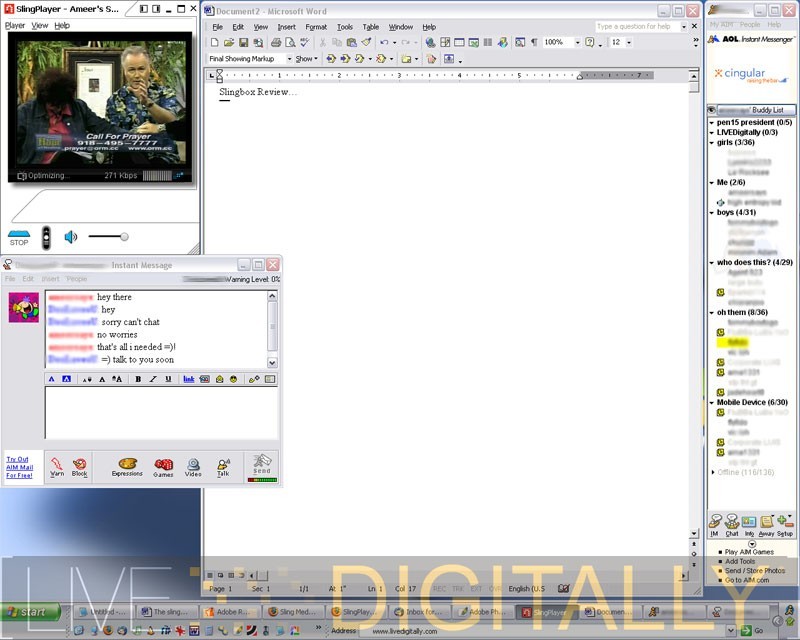Image resolution: width=800 pixels, height=640 pixels.
Task: Click the Try Out AIM Mail link
Action: pyautogui.click(x=19, y=467)
